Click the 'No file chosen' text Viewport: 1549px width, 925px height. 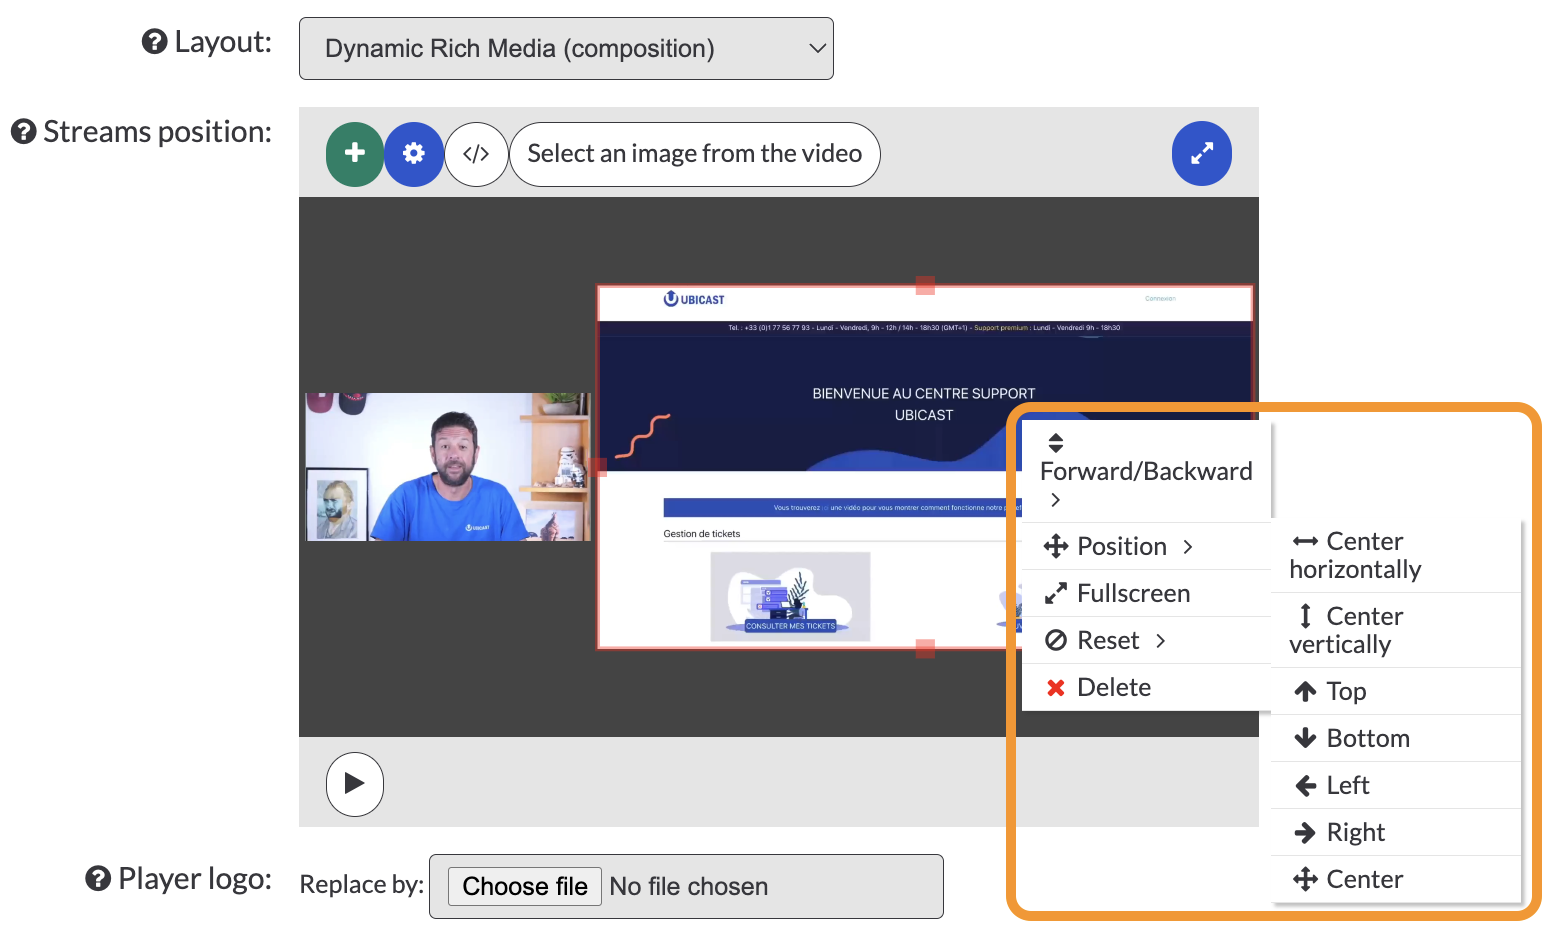tap(689, 886)
